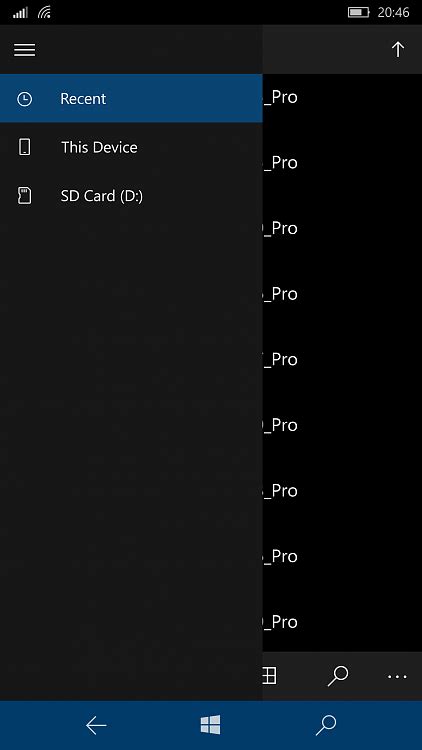Click the partially hidden view layout icon
The width and height of the screenshot is (422, 750).
pos(270,676)
